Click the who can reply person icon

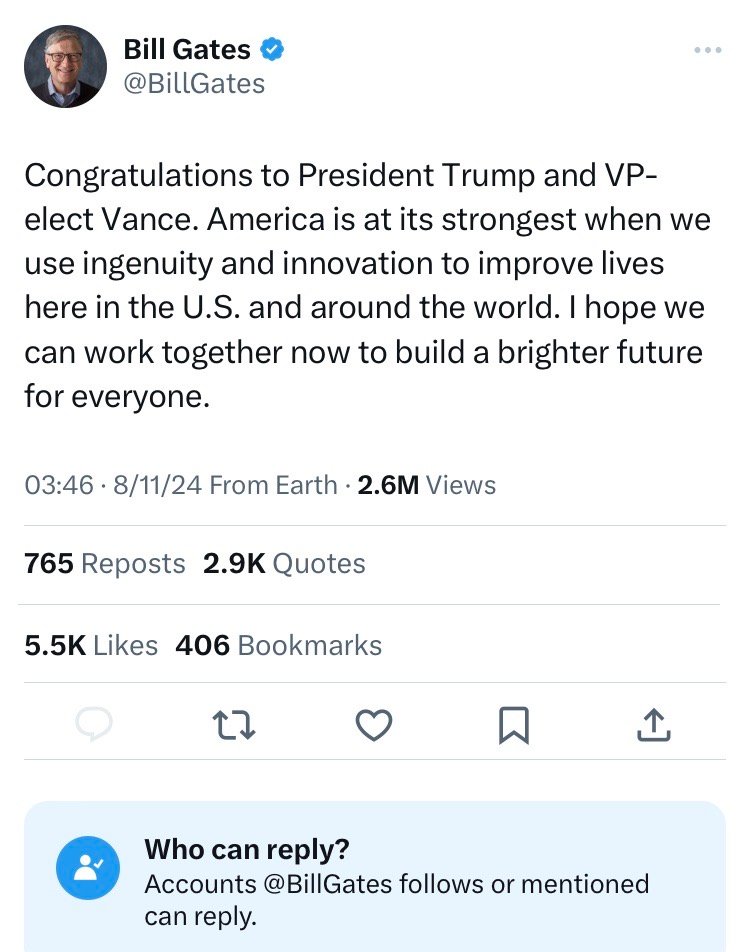(89, 867)
